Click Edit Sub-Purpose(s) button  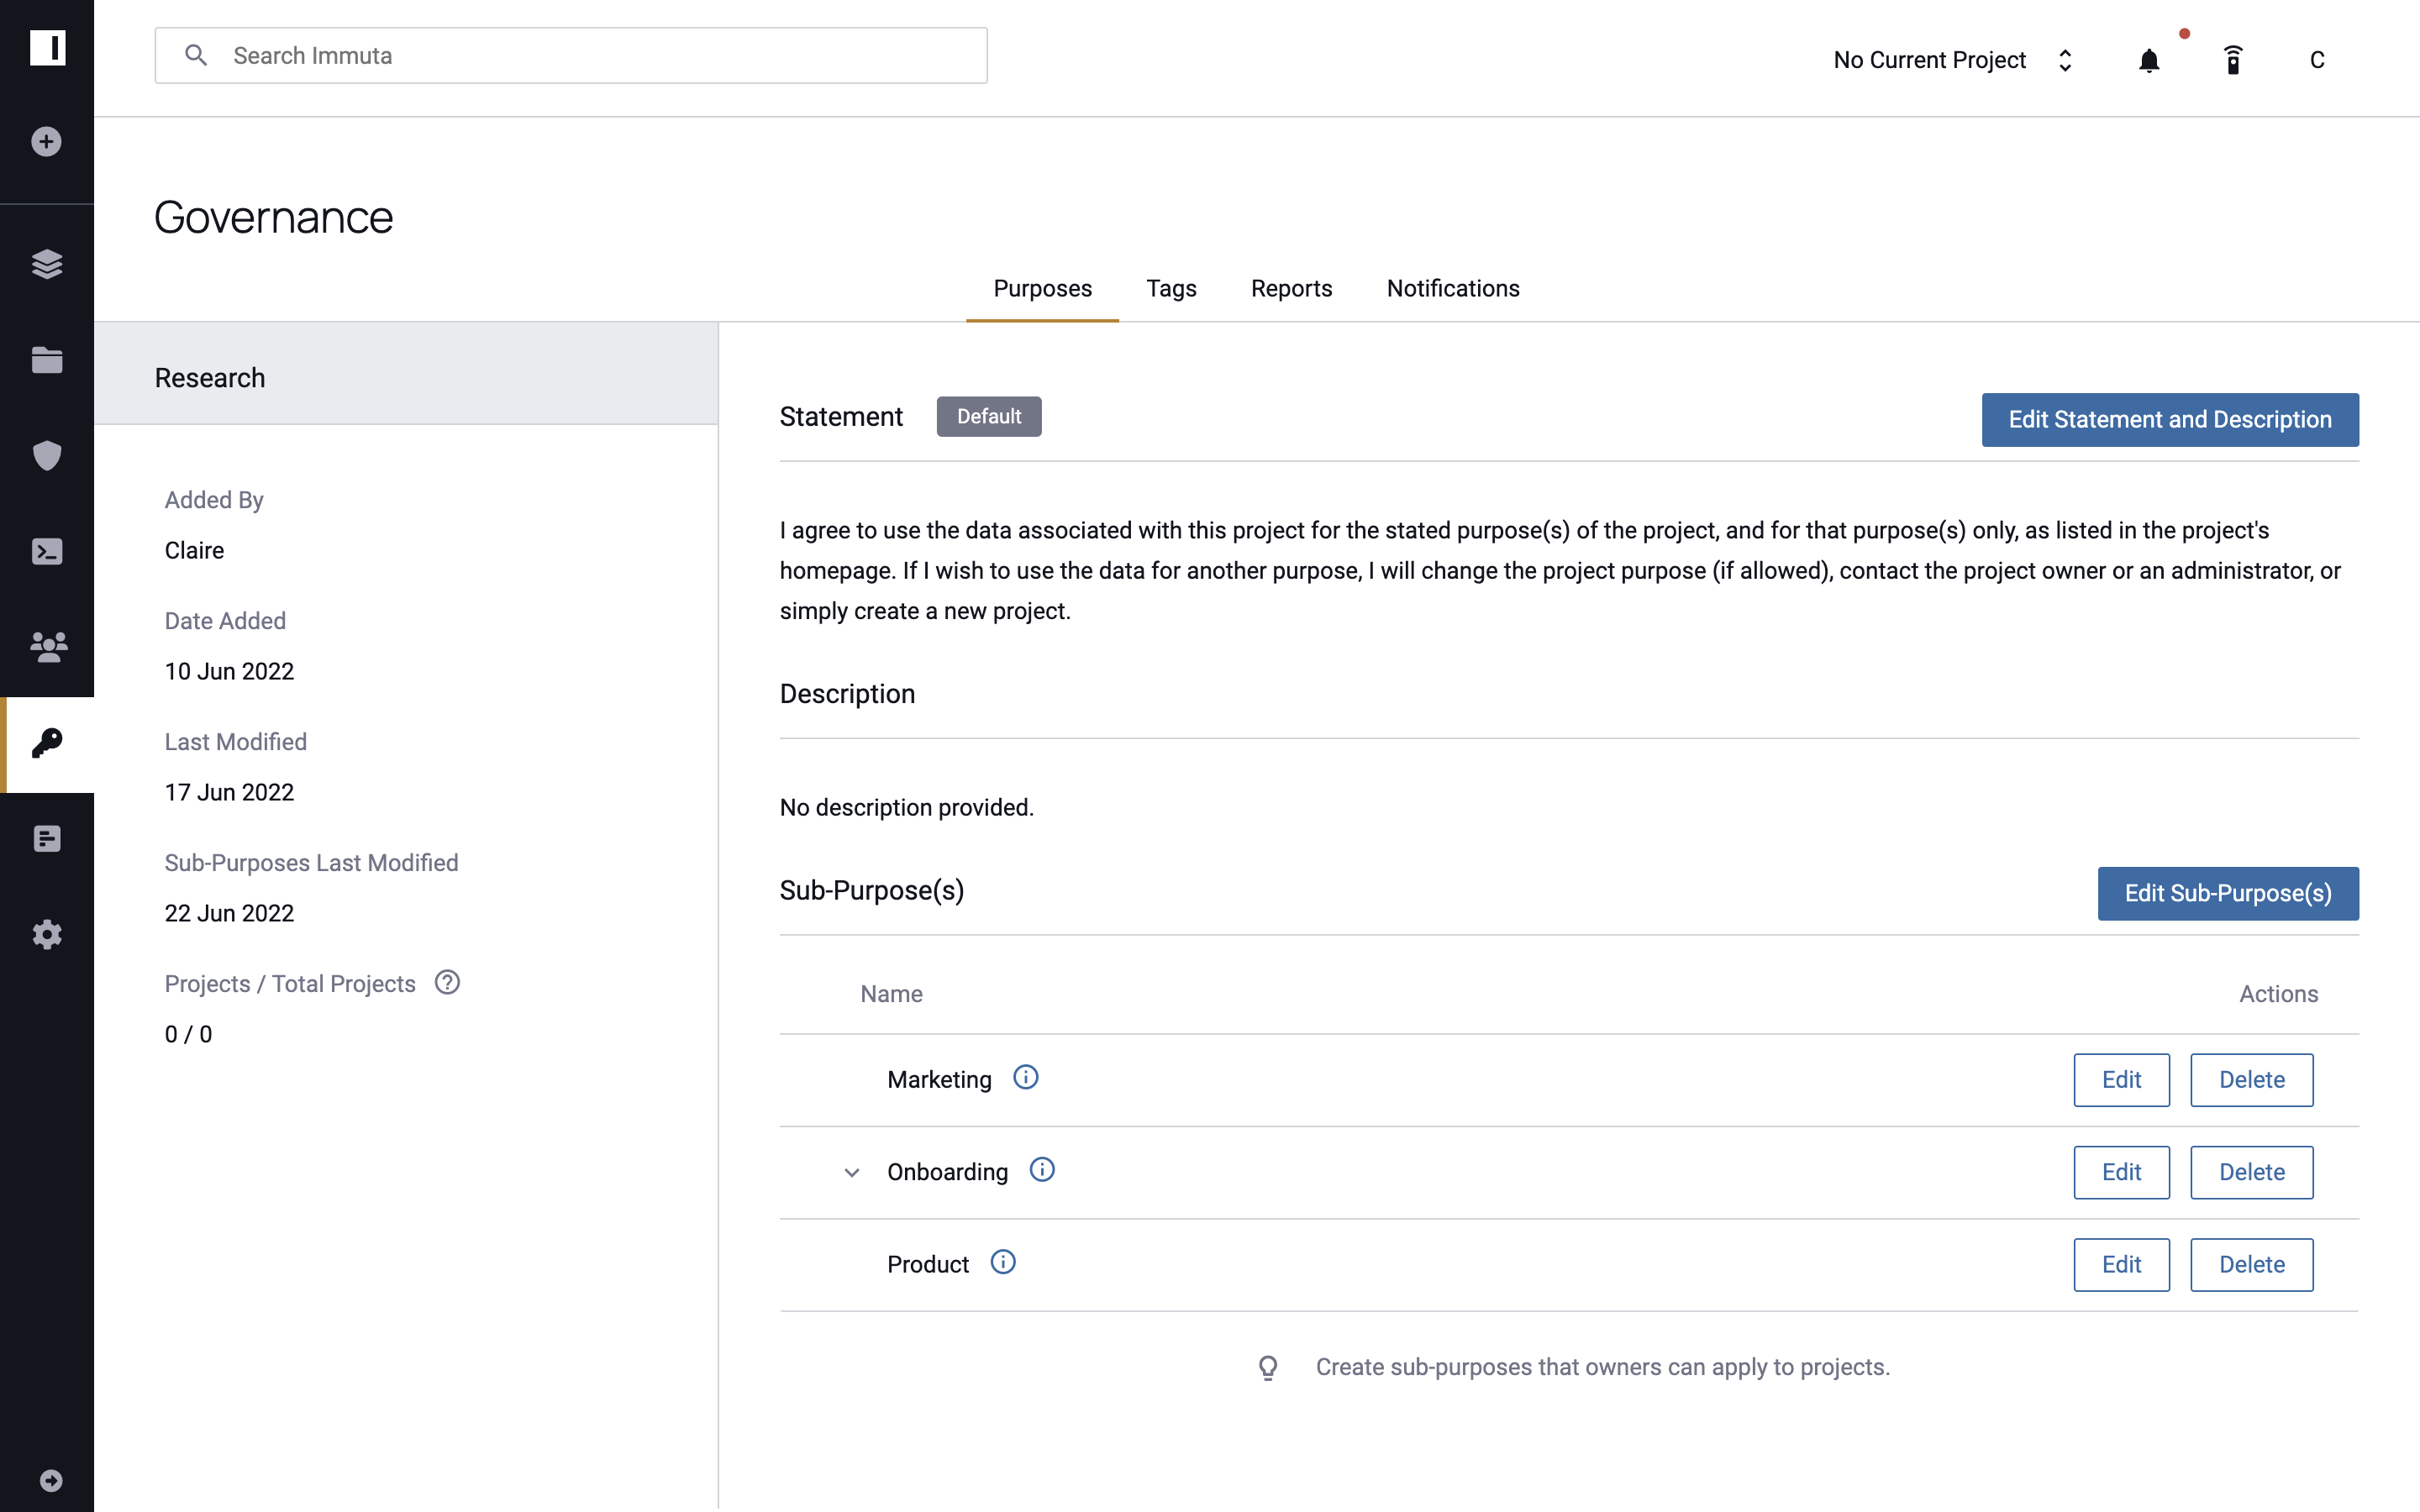tap(2228, 893)
